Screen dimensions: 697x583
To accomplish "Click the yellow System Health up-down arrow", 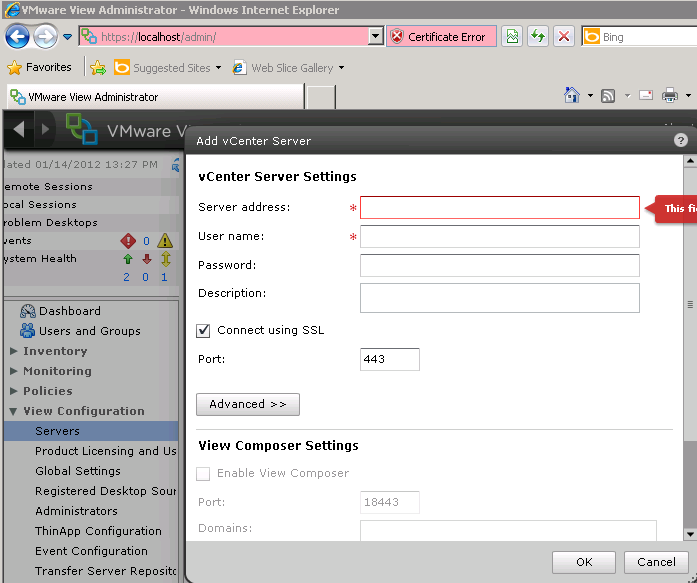I will coord(166,259).
